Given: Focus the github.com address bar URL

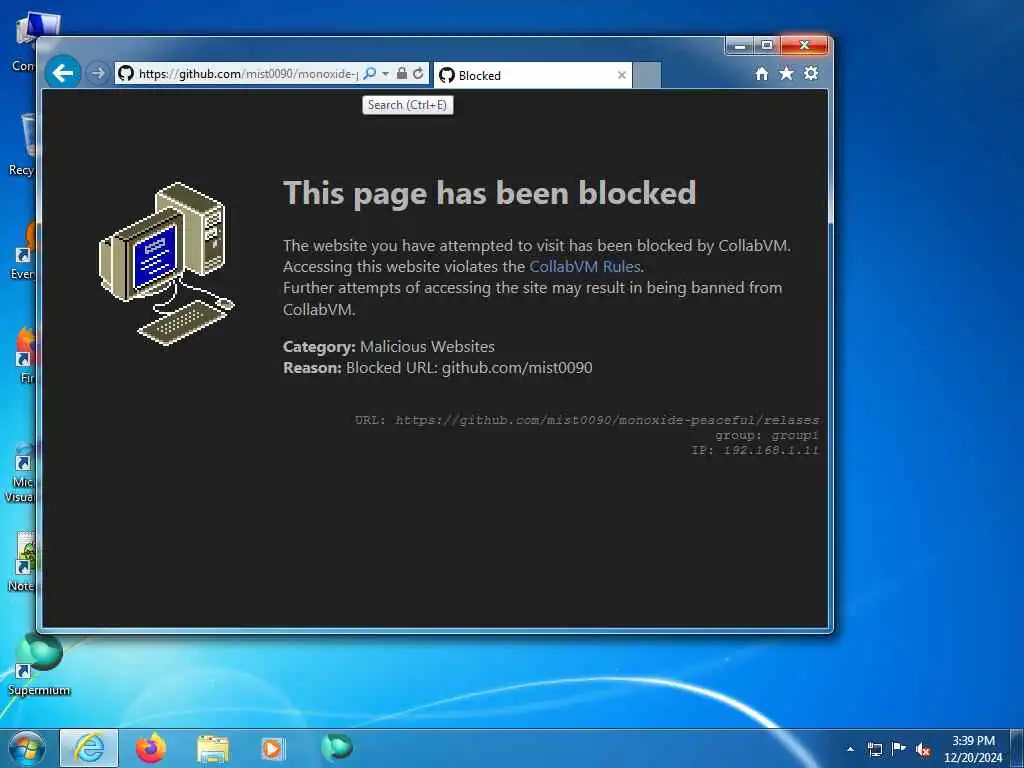Looking at the screenshot, I should coord(248,74).
